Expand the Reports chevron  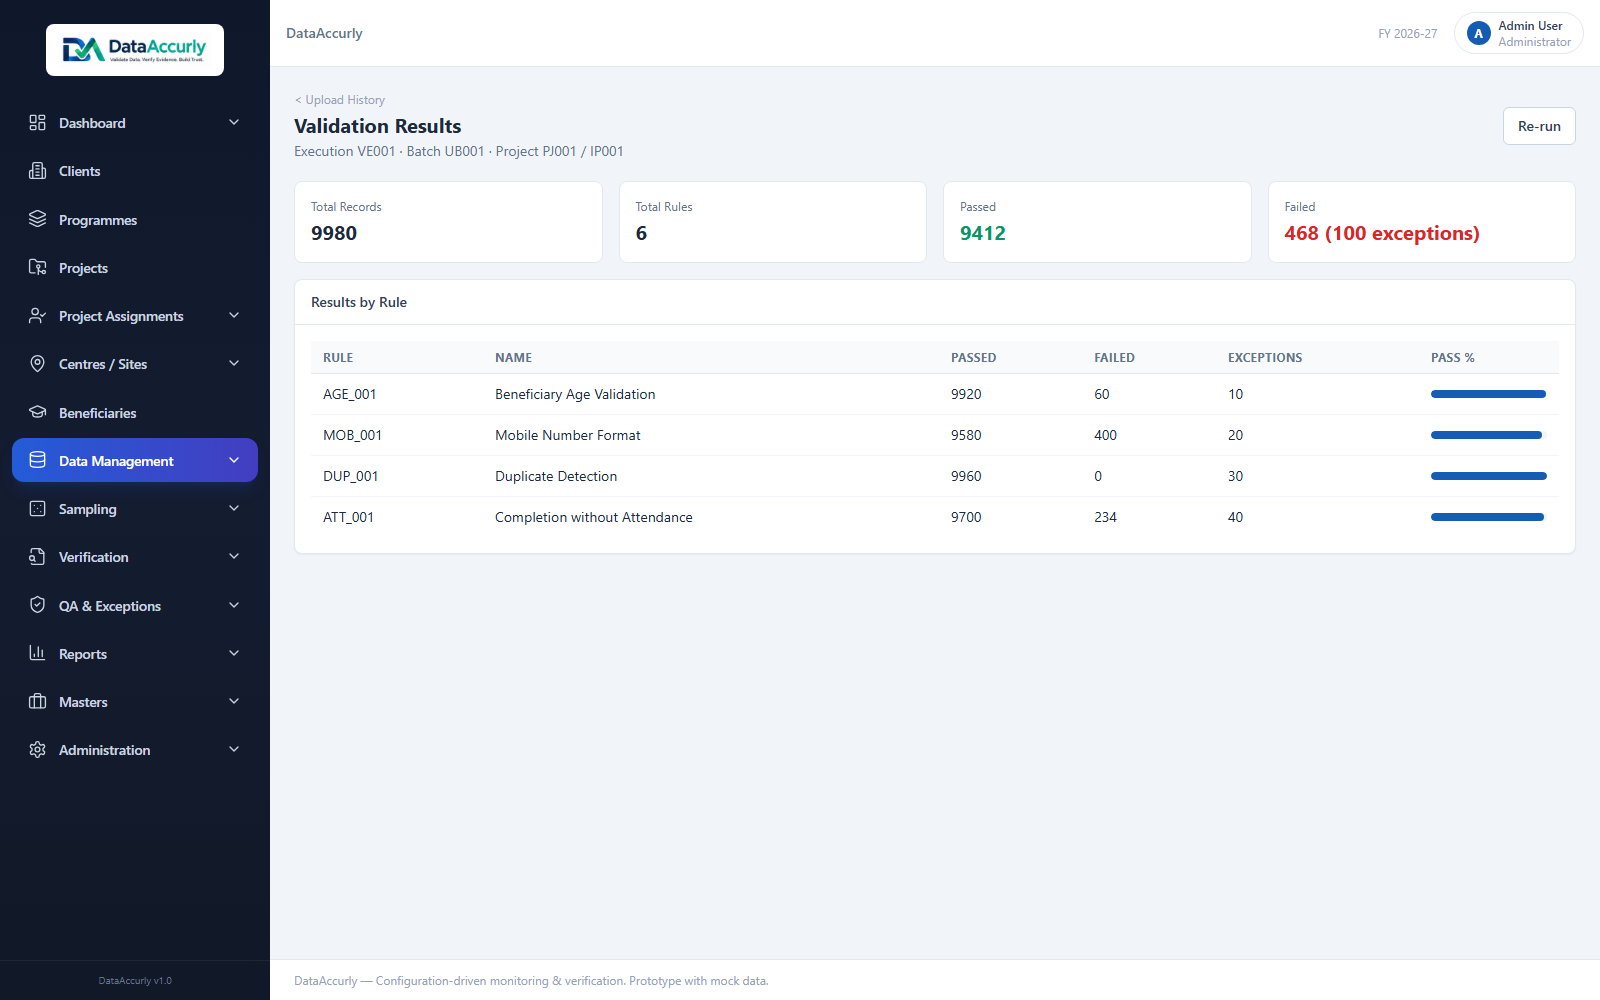234,653
